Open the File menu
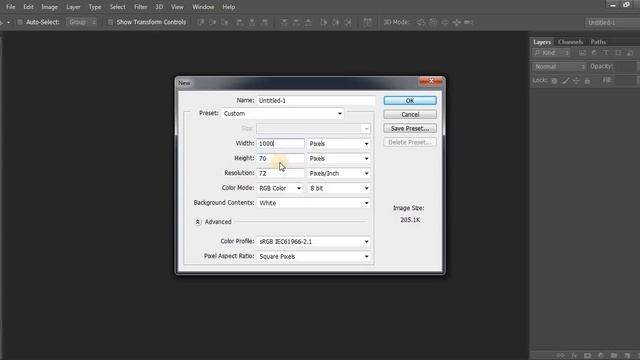The image size is (640, 360). [11, 7]
